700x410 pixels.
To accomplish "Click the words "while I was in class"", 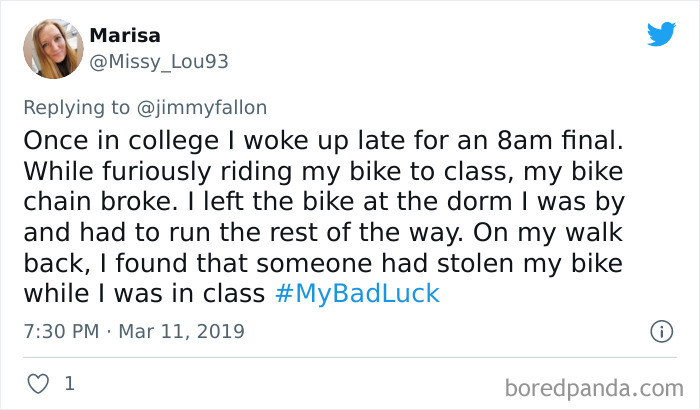I will pyautogui.click(x=144, y=295).
